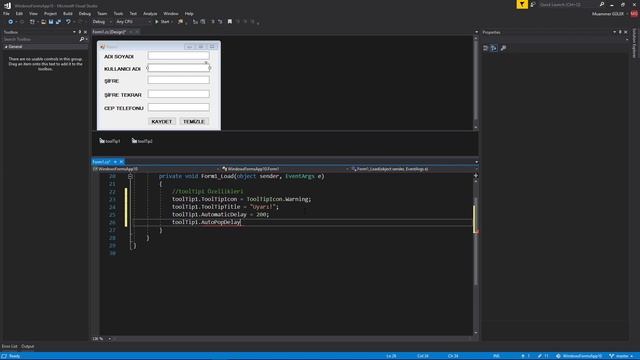640x360 pixels.
Task: Click the Navigate Backward toolbar icon
Action: 11,22
